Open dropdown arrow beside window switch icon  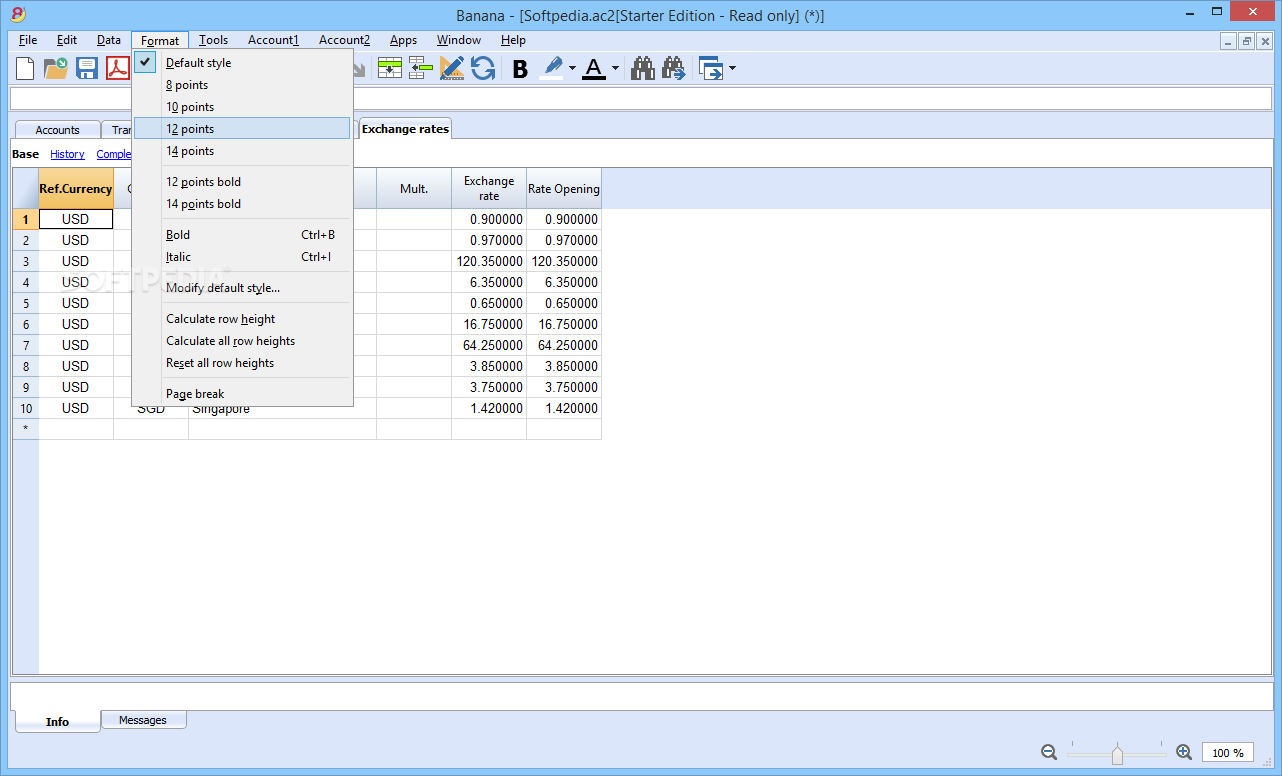[x=733, y=69]
